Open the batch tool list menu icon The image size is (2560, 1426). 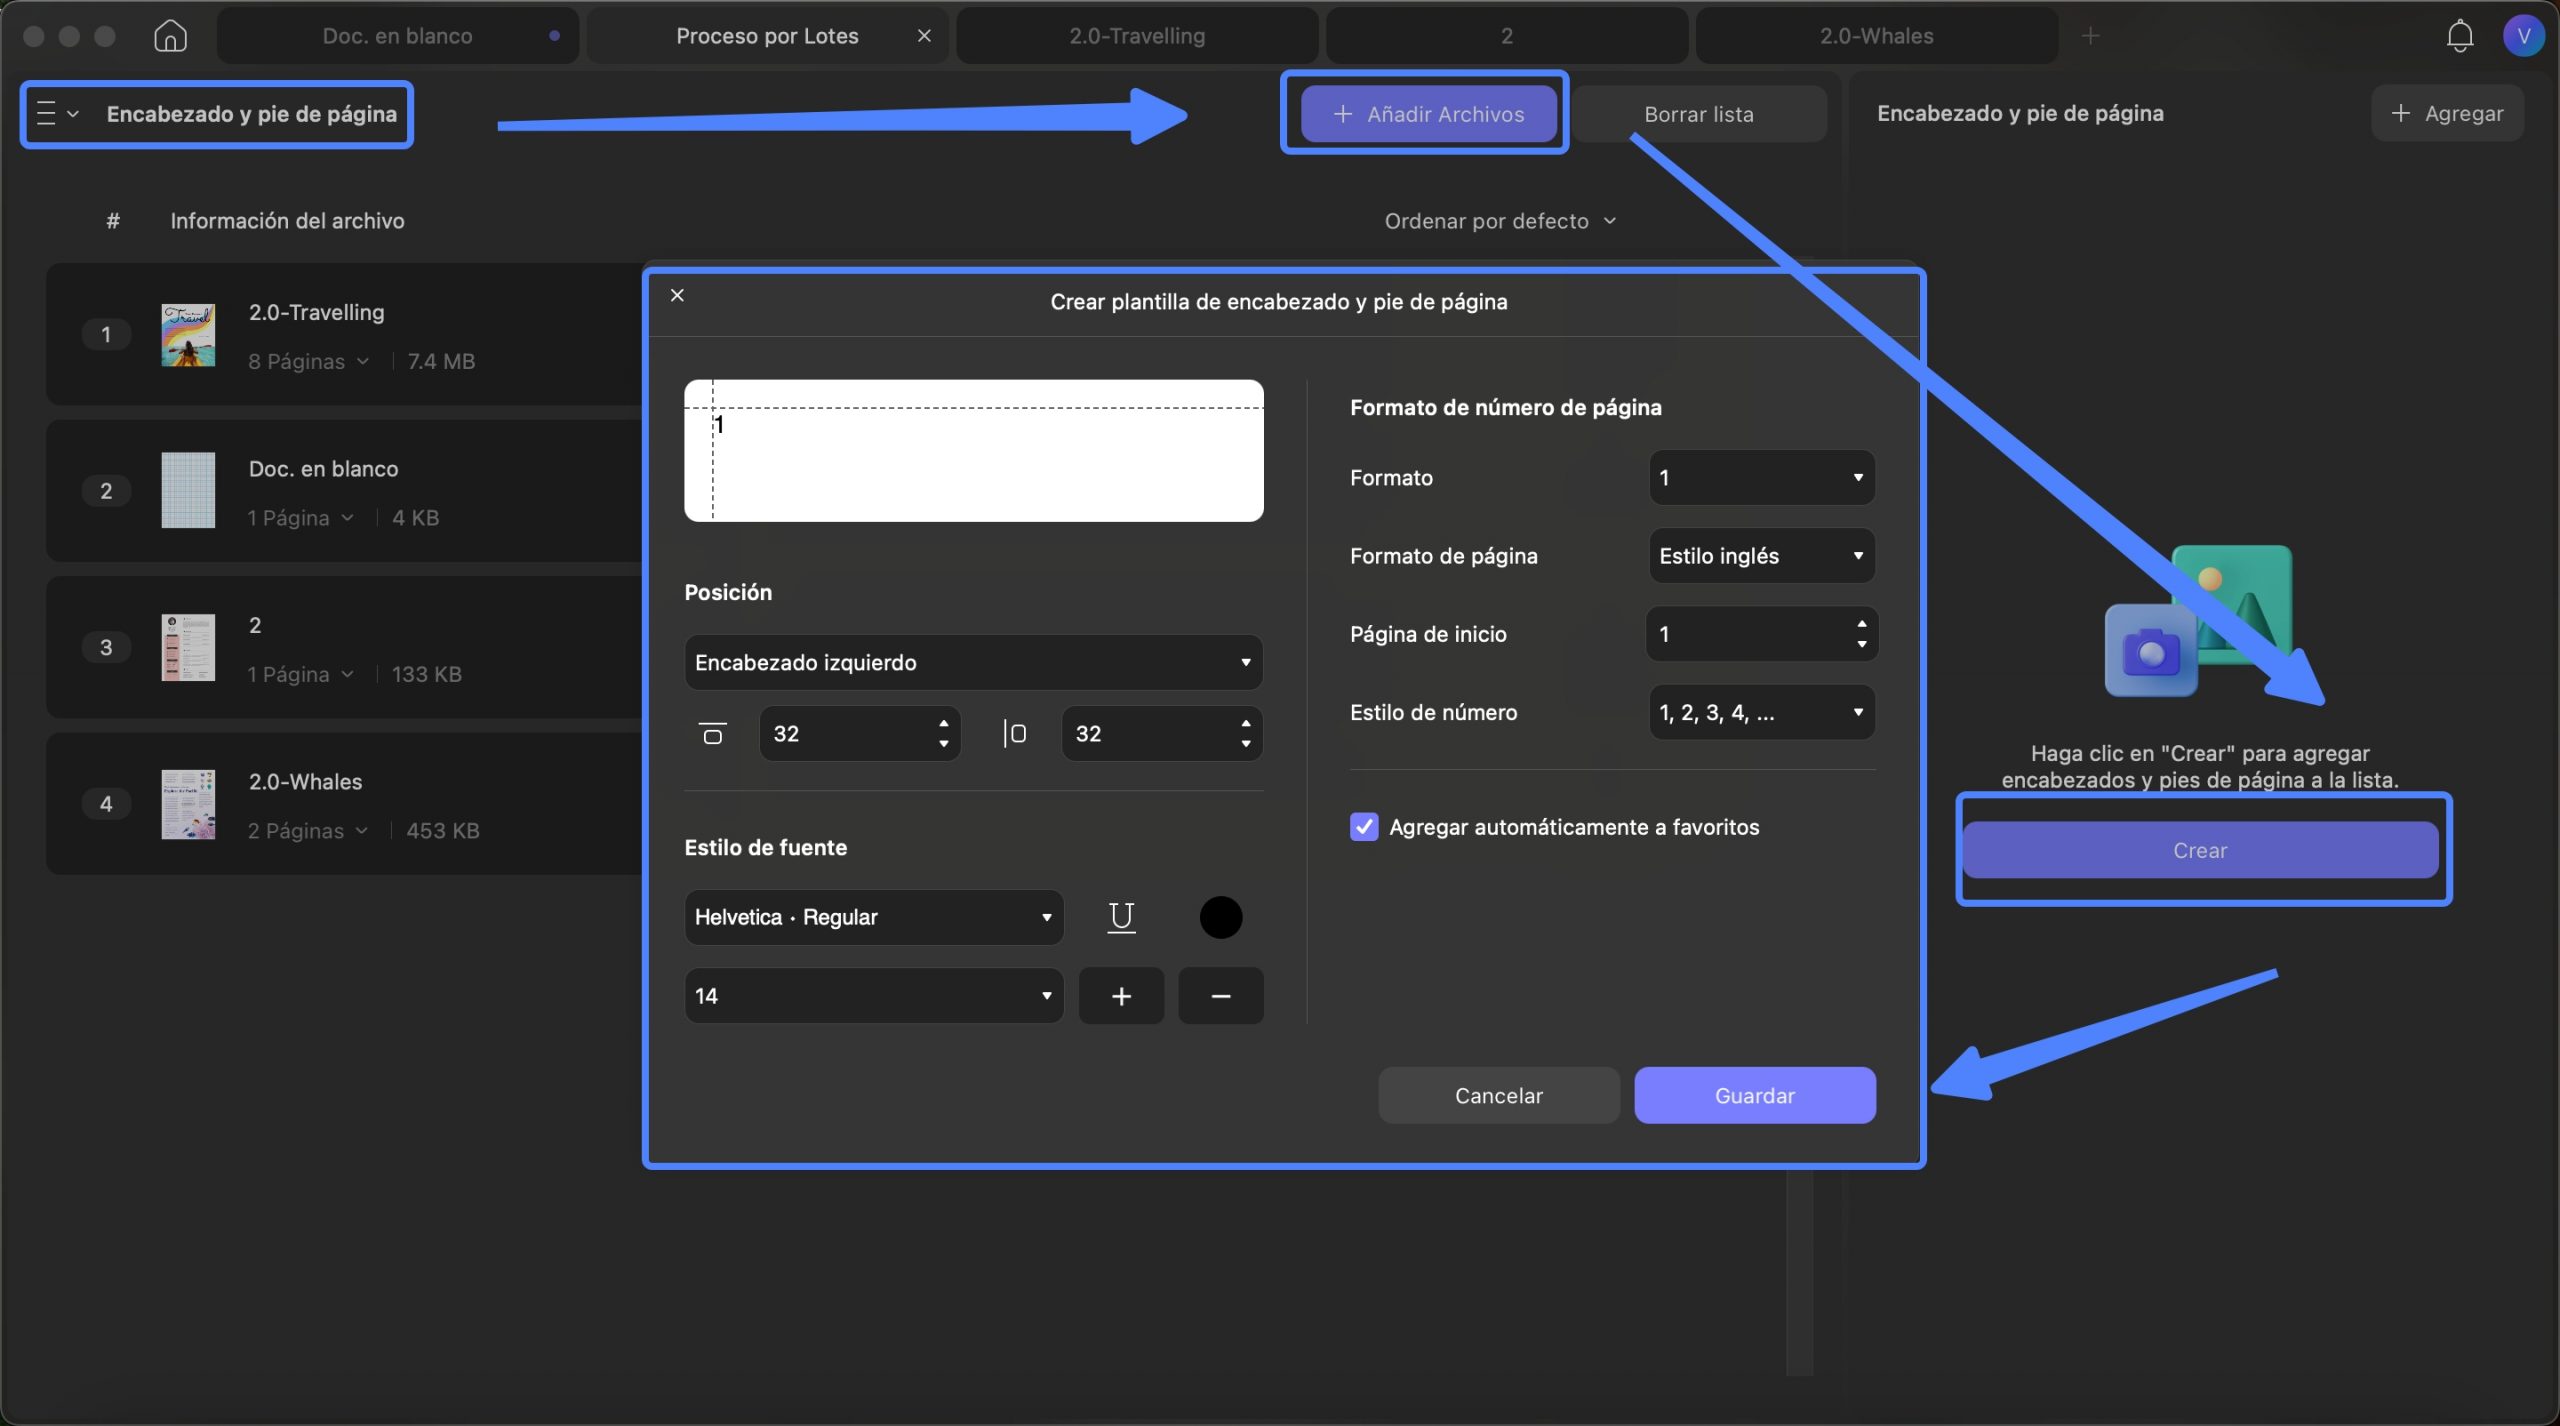click(46, 113)
